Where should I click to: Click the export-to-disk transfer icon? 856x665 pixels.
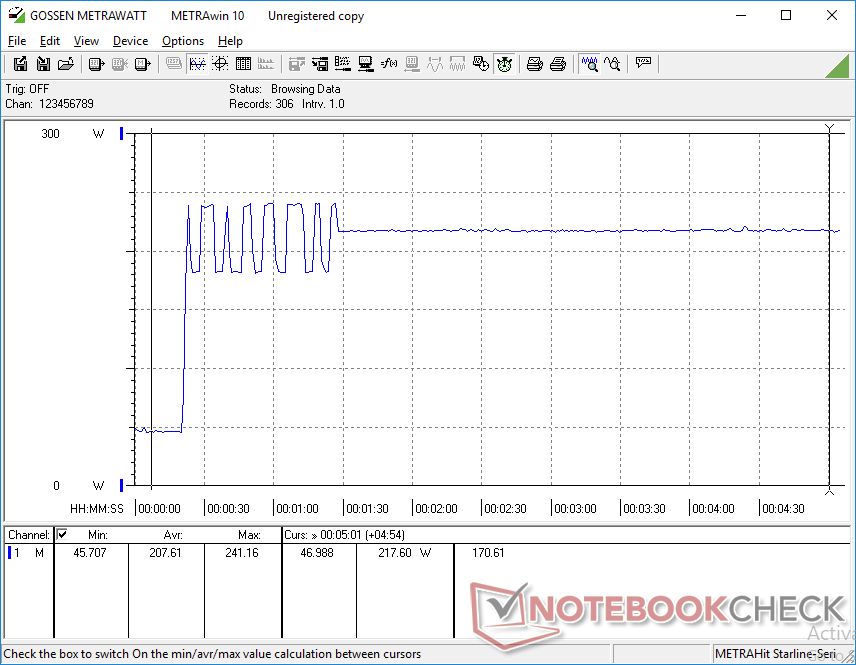click(x=296, y=64)
